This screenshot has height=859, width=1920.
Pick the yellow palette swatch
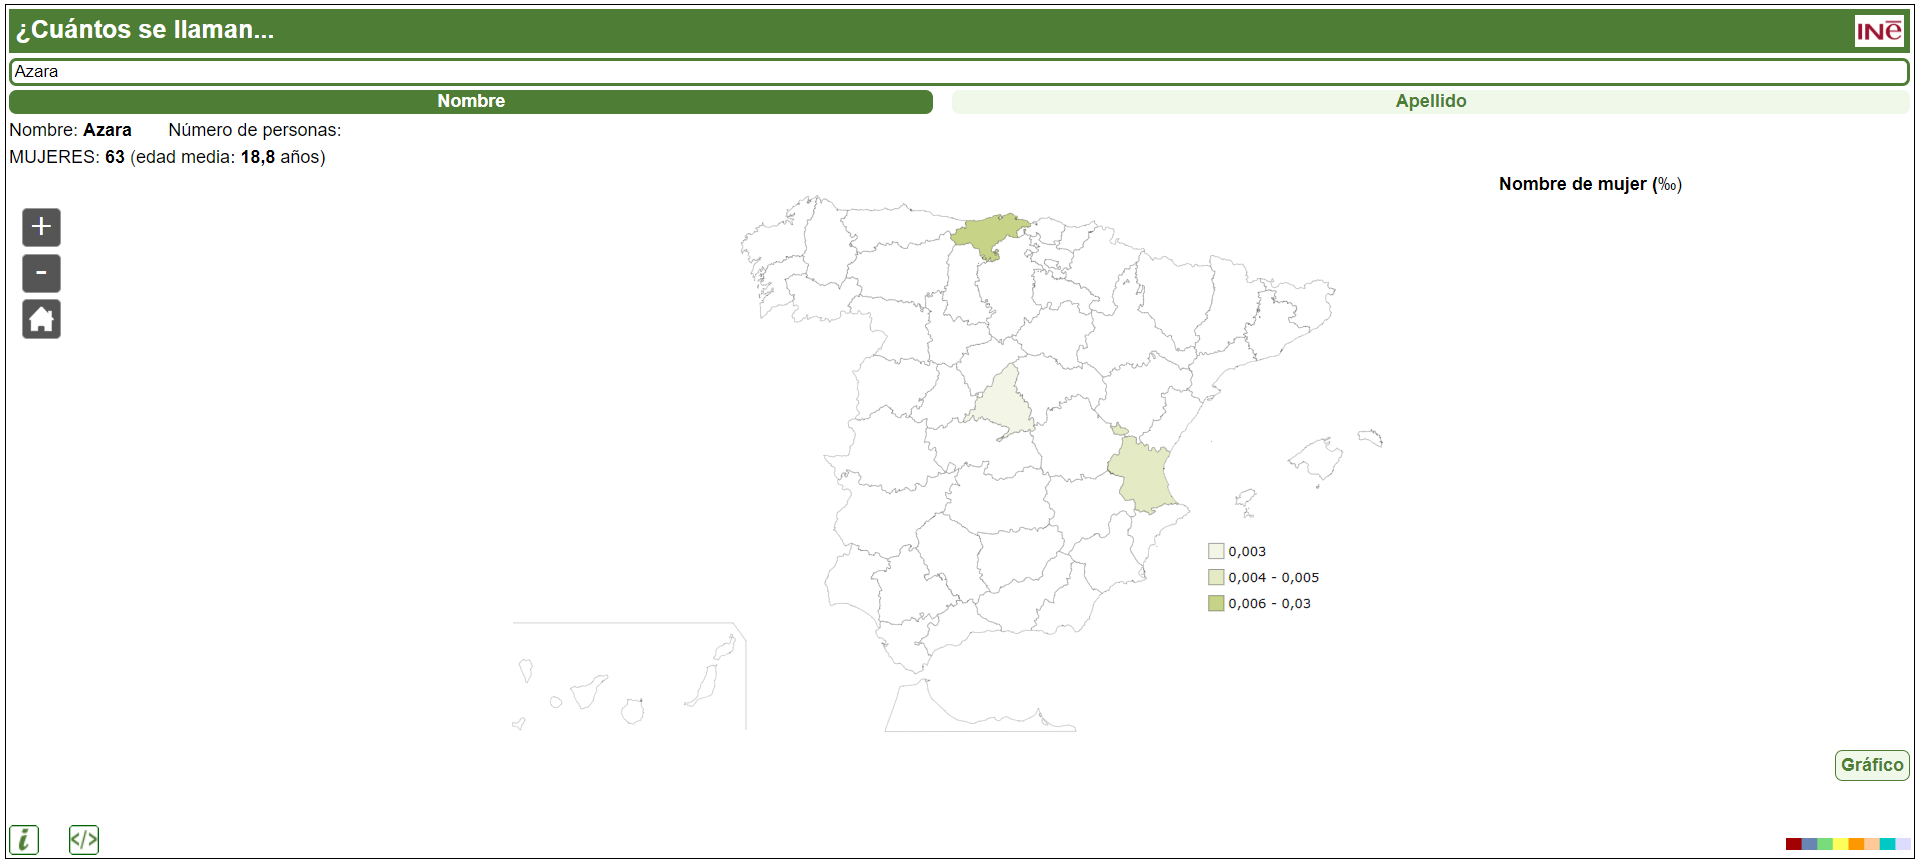coord(1840,844)
